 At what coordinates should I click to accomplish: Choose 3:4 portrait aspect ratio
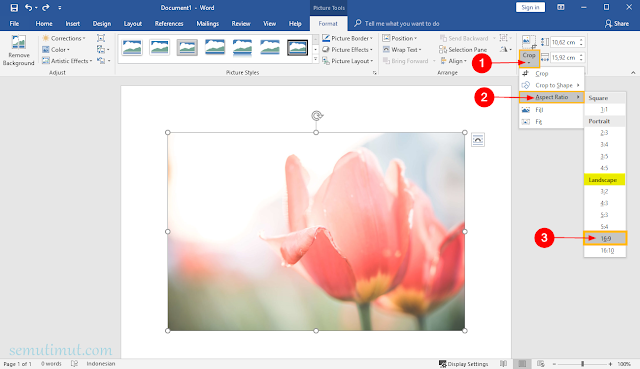point(604,144)
